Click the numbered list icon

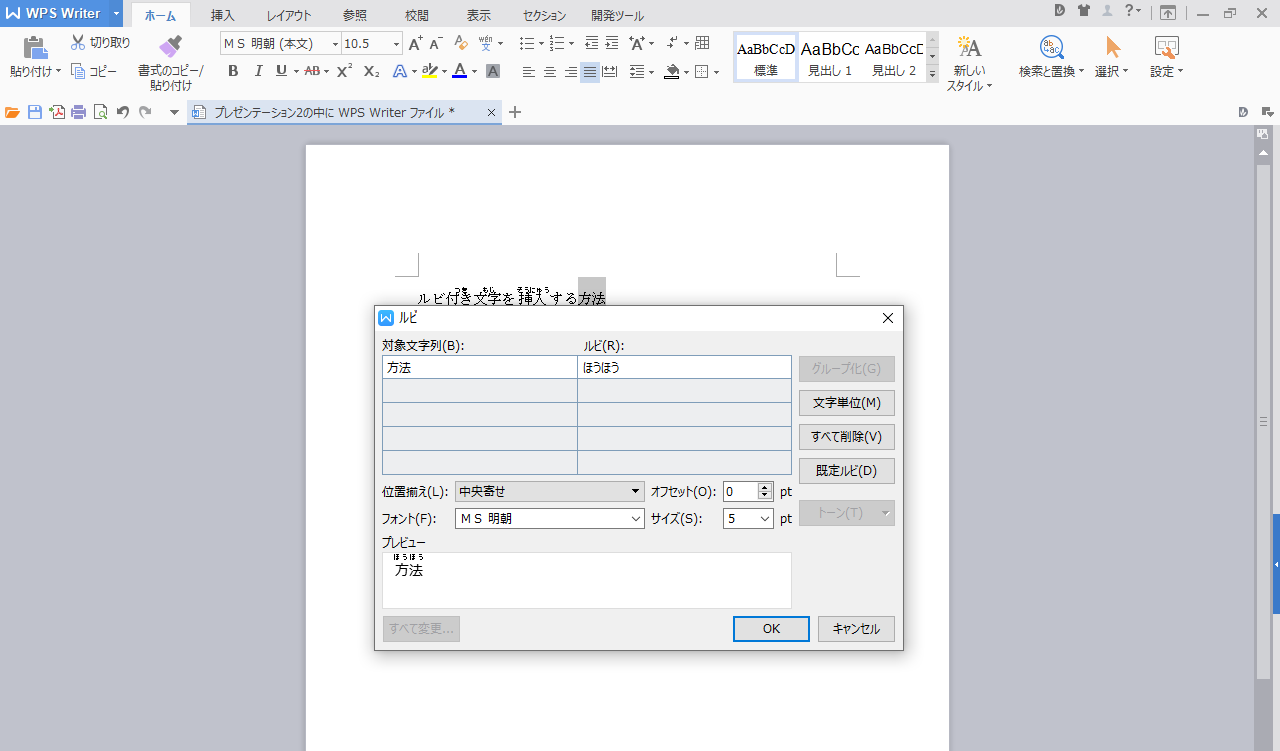pyautogui.click(x=557, y=43)
